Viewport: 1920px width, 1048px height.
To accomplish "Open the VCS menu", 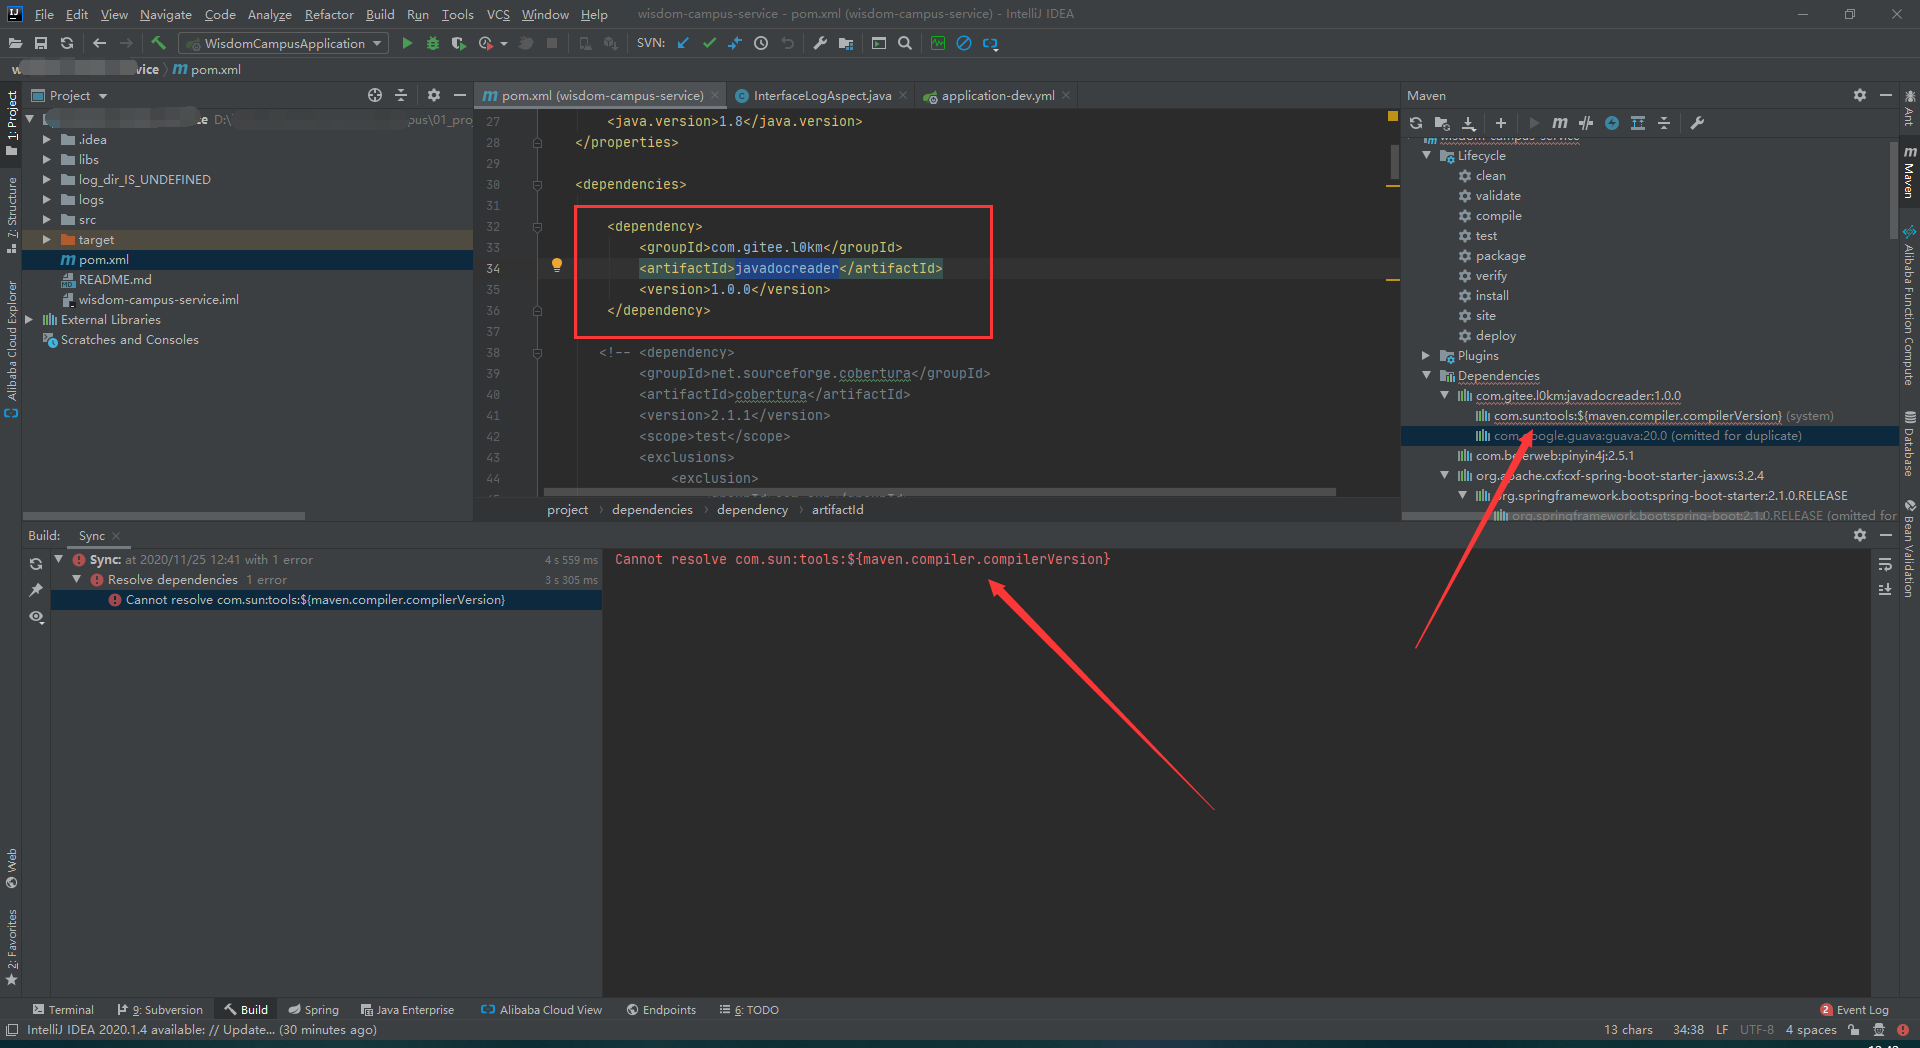I will 498,14.
